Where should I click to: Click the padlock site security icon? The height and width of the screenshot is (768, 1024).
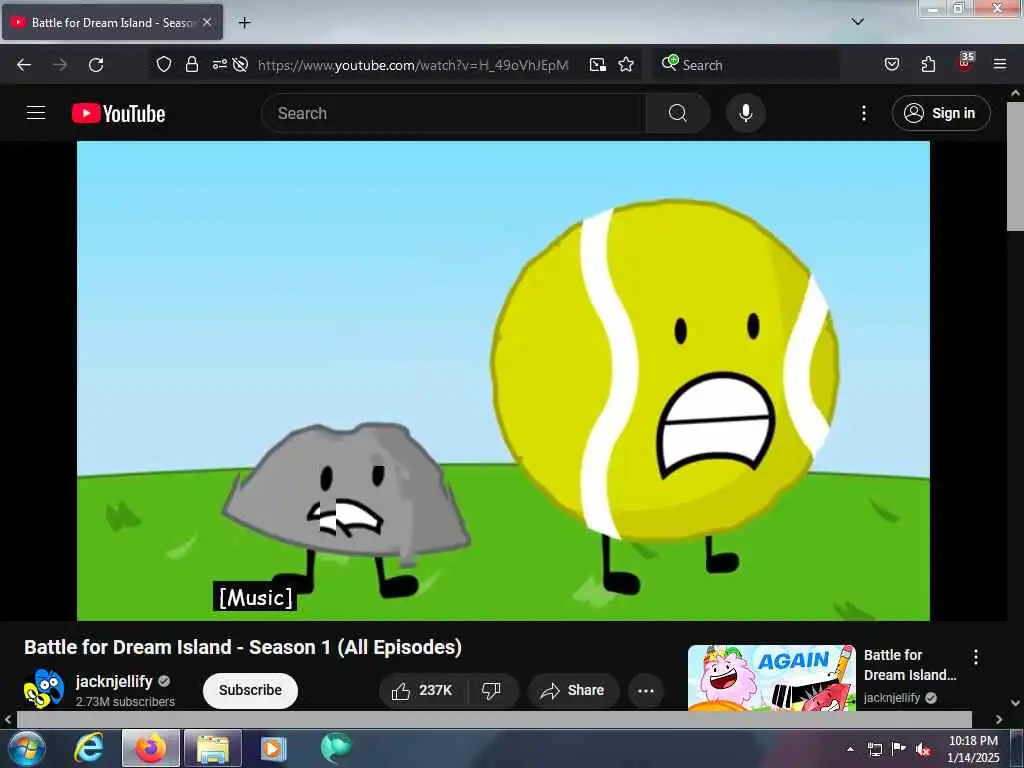pos(191,64)
